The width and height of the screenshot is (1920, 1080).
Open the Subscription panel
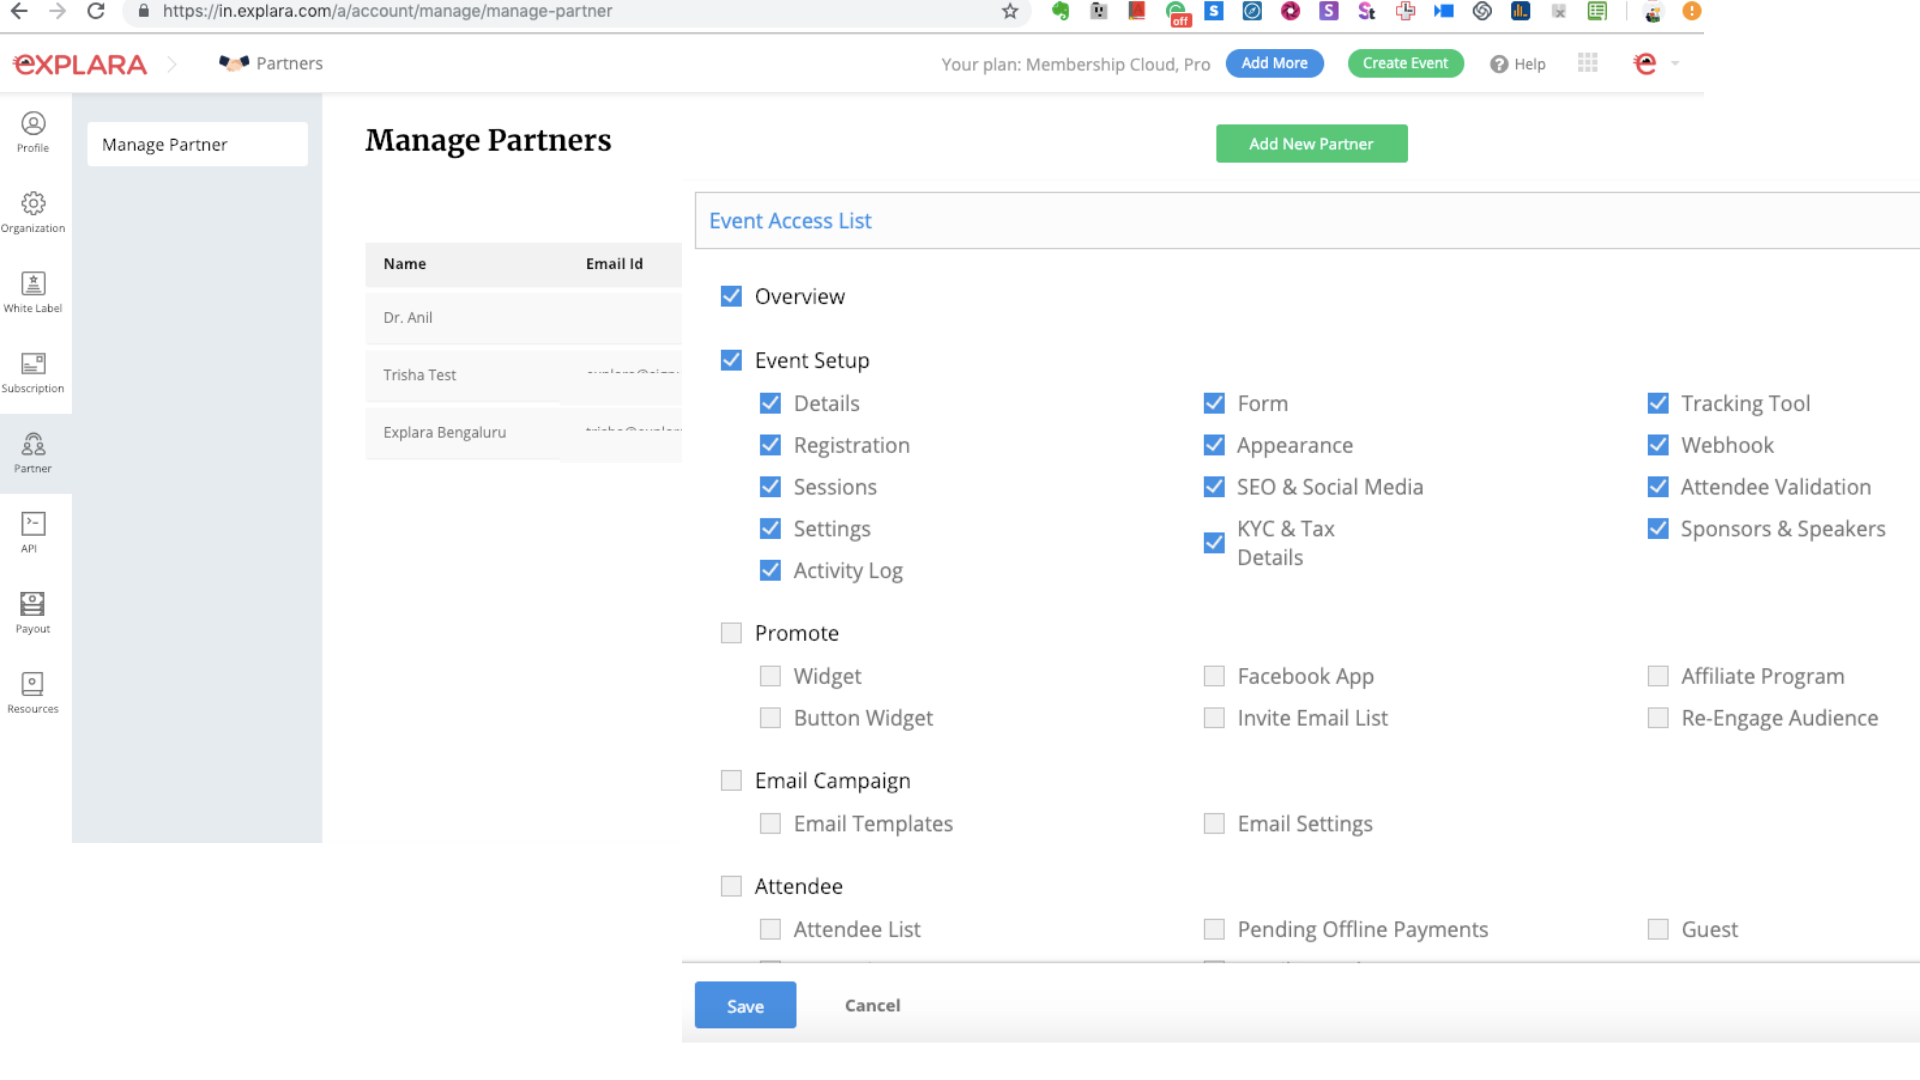pyautogui.click(x=33, y=371)
